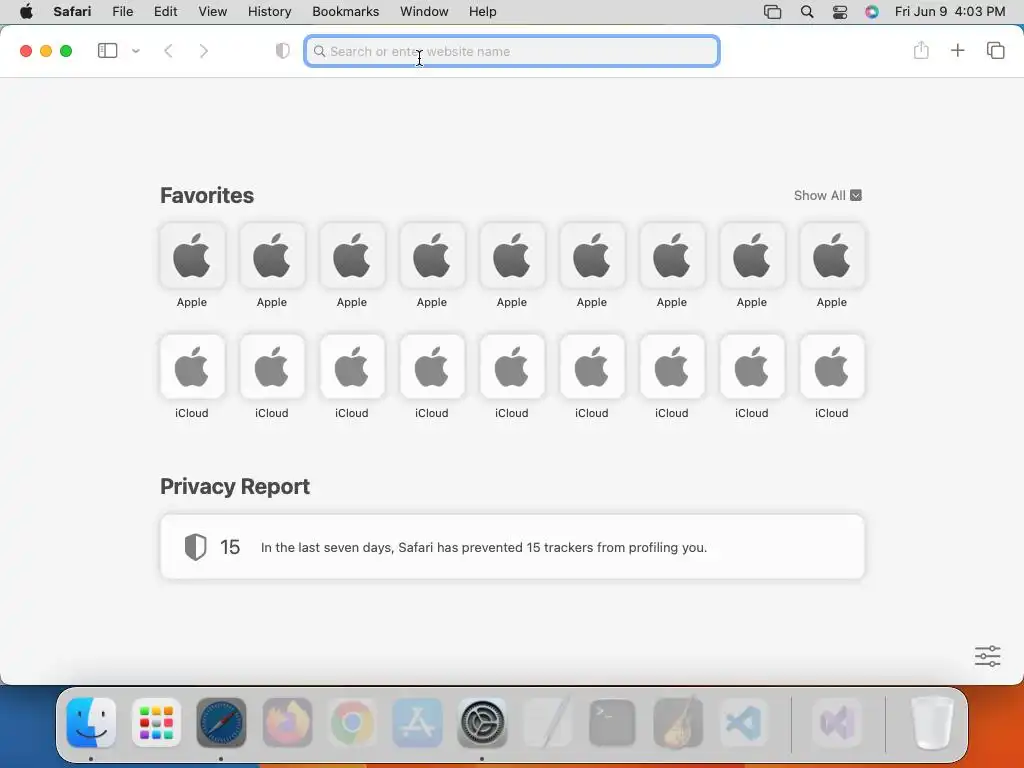Open the Edit menu
The width and height of the screenshot is (1024, 768).
pos(165,12)
